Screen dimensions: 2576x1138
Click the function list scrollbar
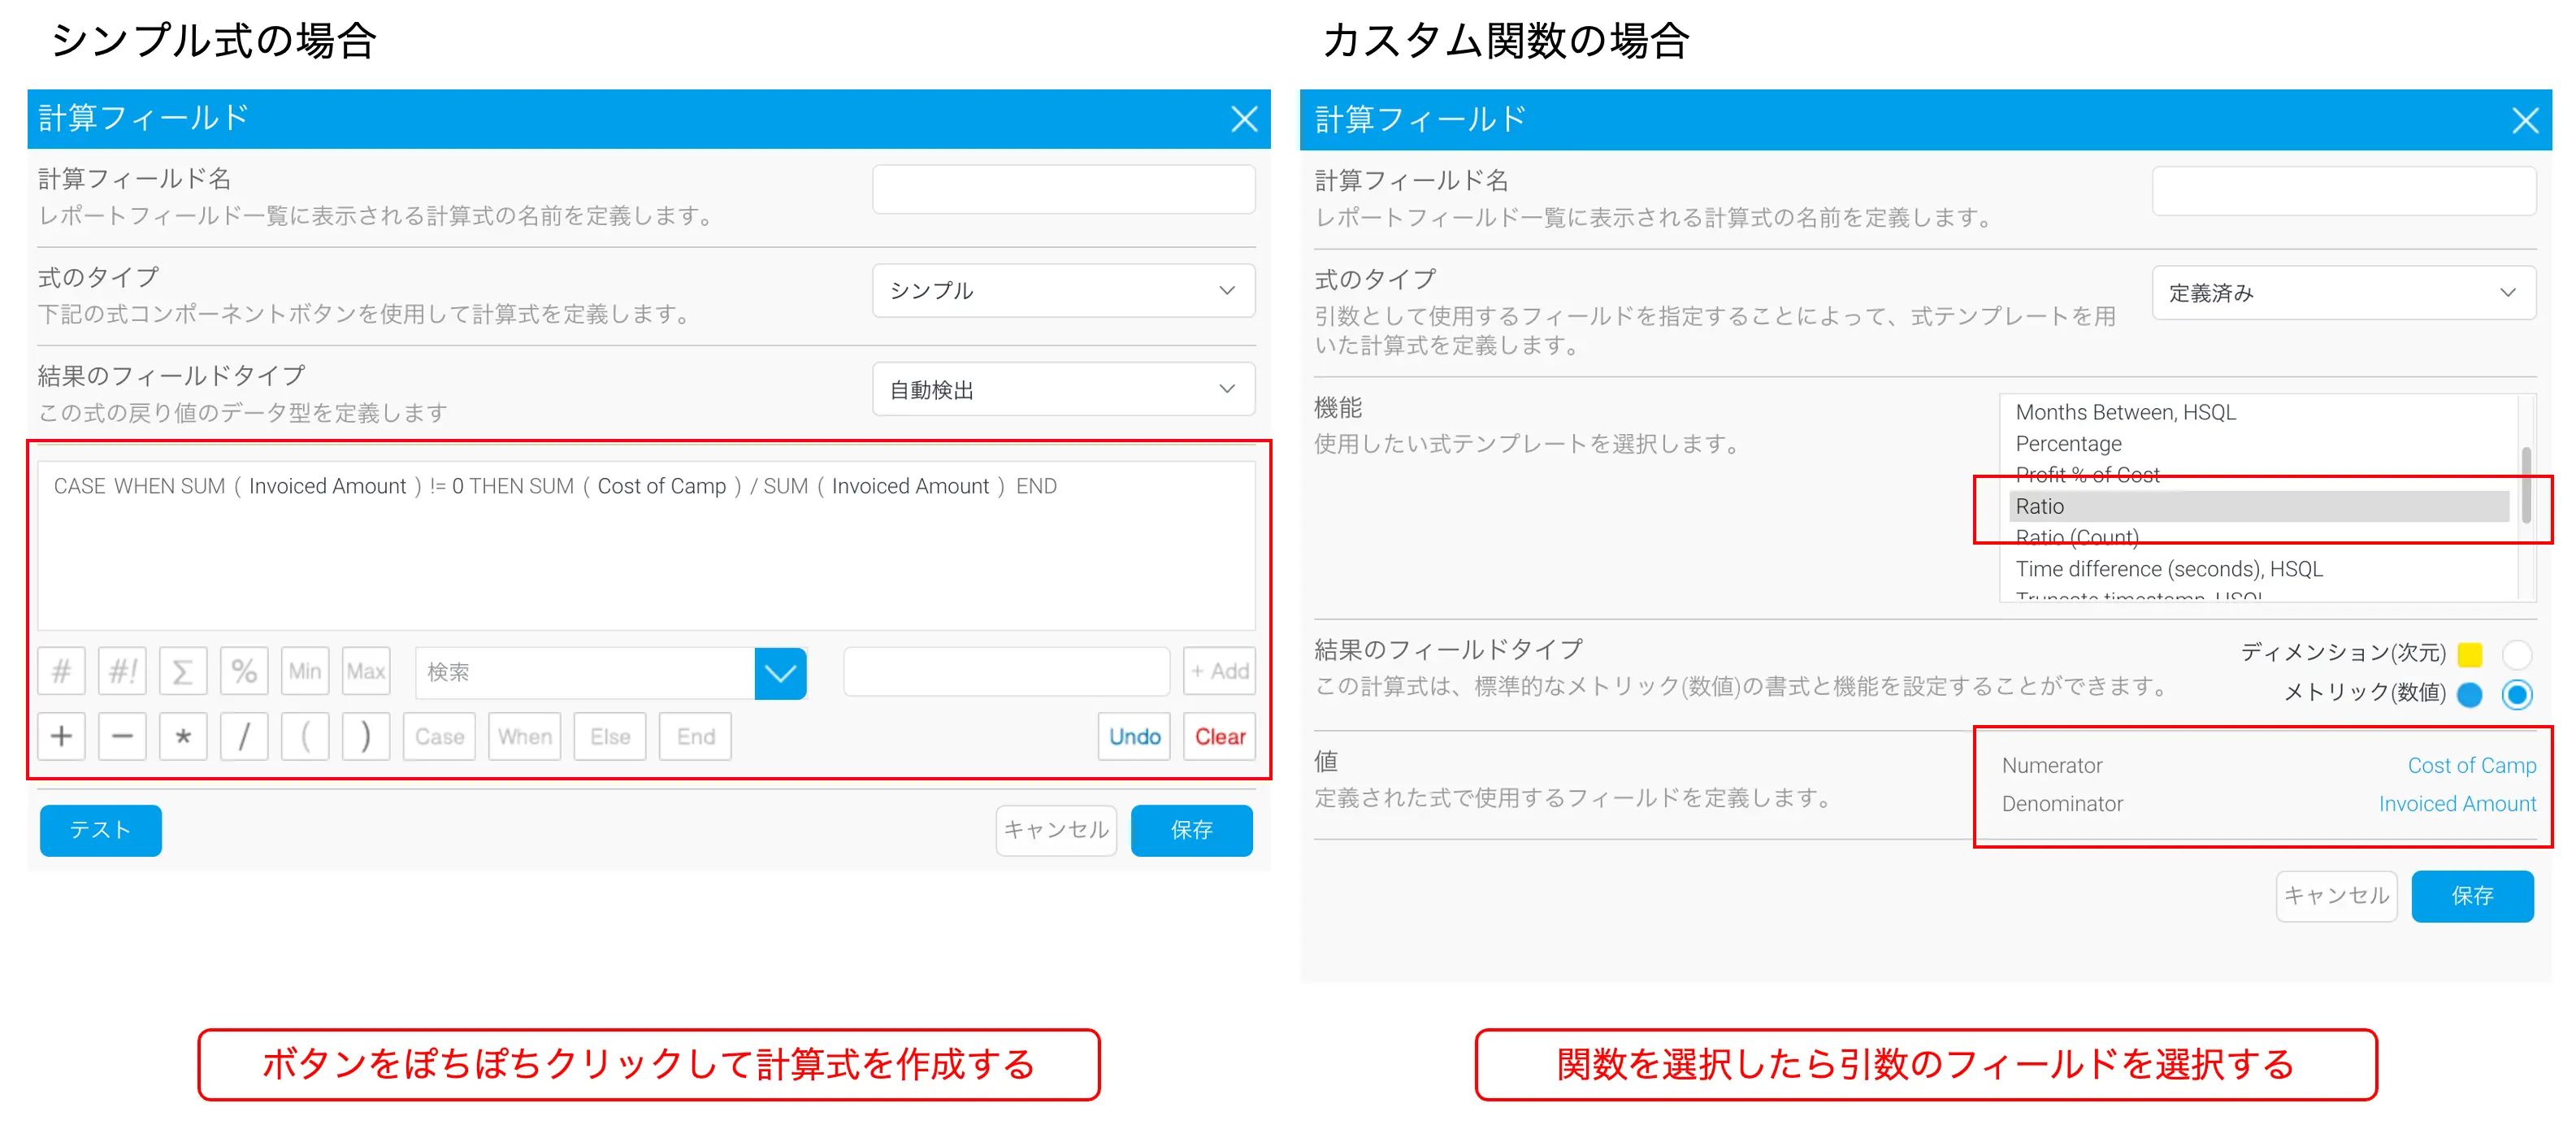(2526, 486)
